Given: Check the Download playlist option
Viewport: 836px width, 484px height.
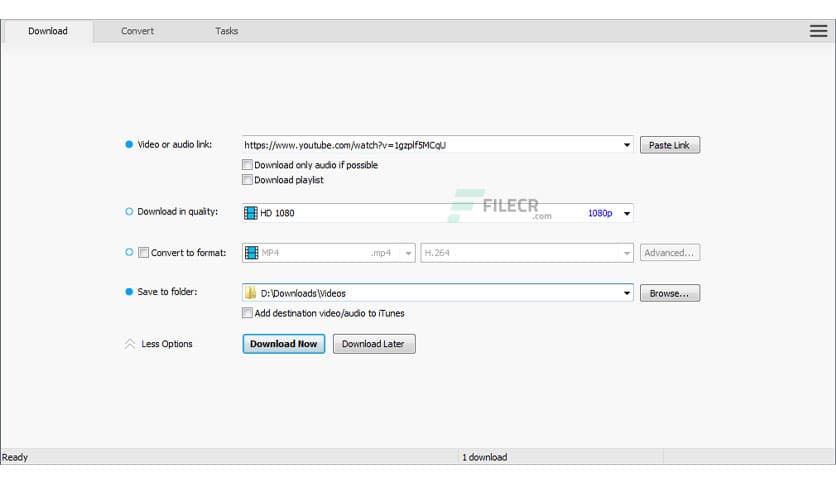Looking at the screenshot, I should coord(247,180).
